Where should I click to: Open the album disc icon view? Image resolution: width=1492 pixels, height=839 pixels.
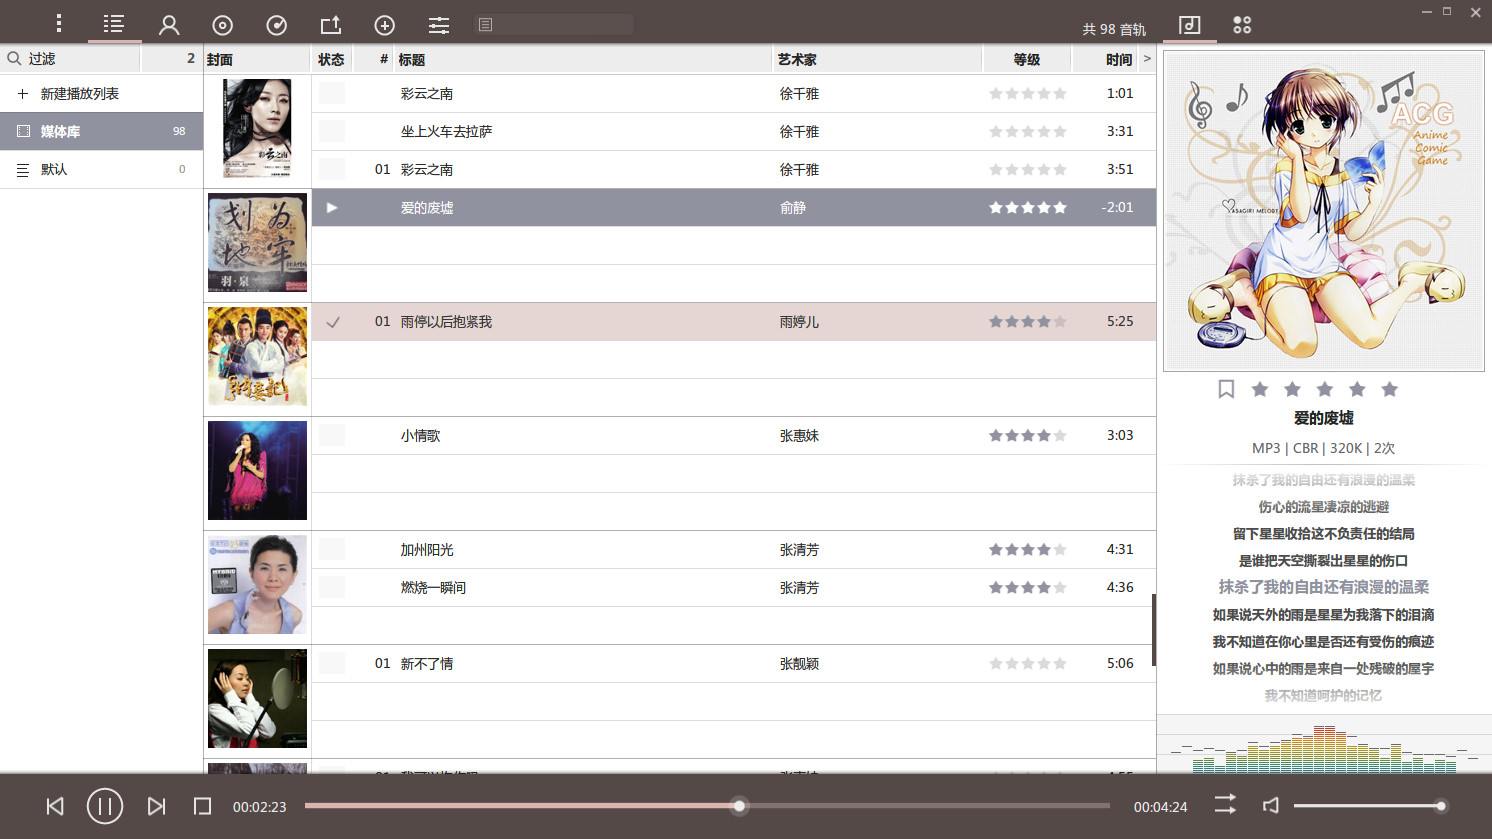[223, 25]
